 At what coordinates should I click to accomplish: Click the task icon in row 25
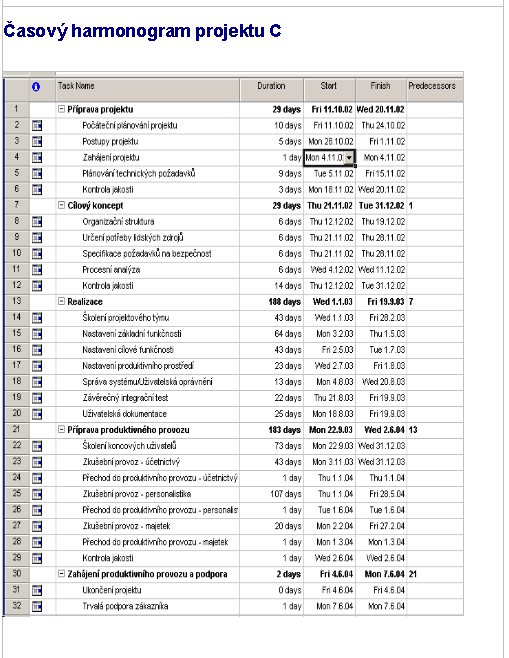(37, 494)
